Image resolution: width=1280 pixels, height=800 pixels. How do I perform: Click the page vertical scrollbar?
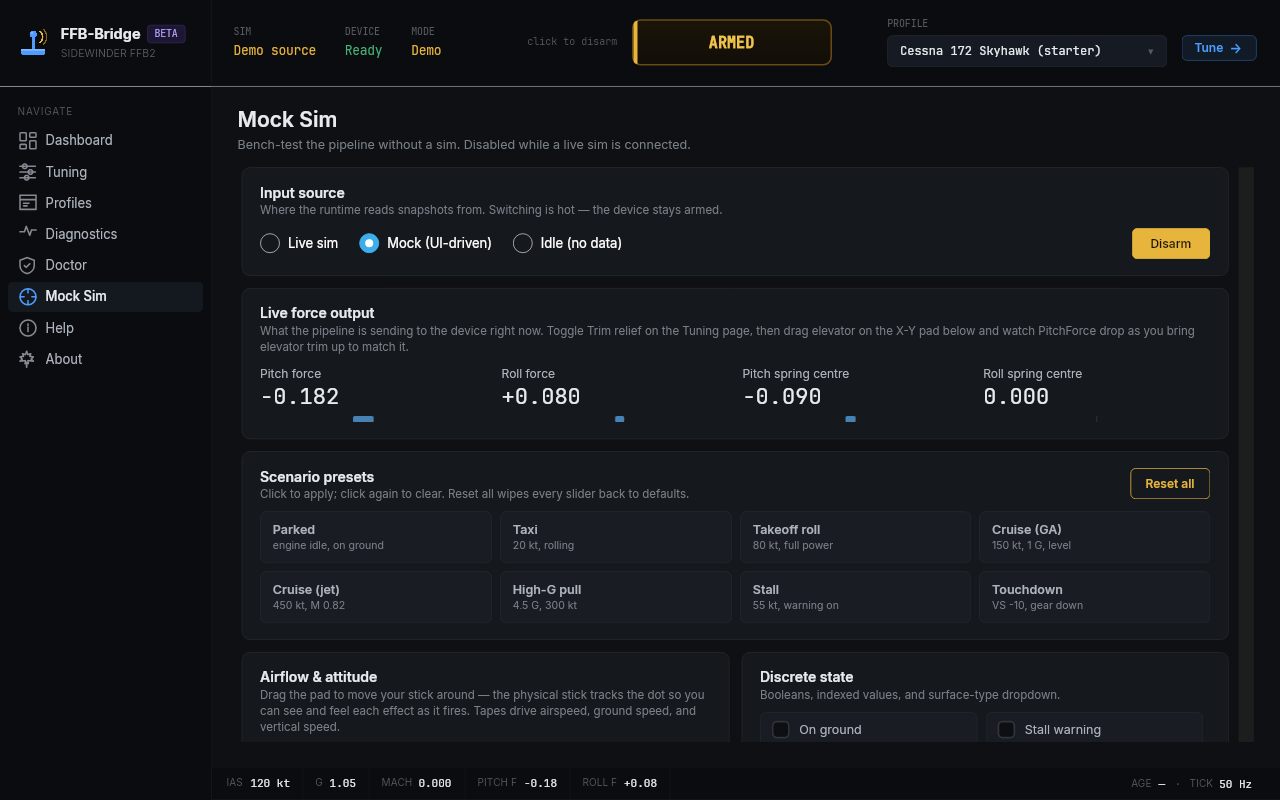click(x=1246, y=454)
